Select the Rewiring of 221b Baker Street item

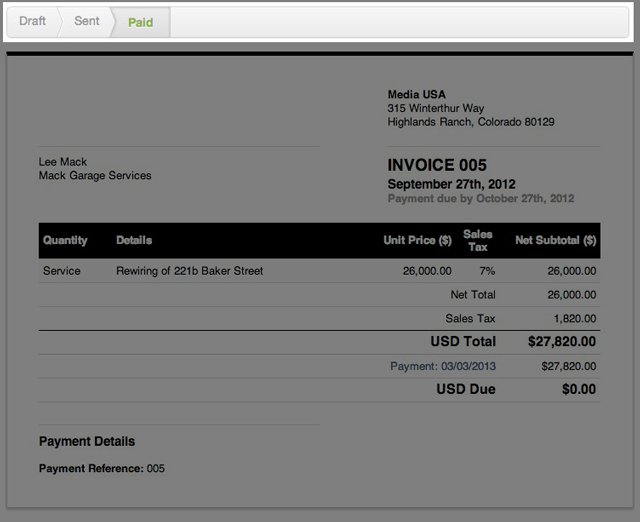(x=189, y=270)
